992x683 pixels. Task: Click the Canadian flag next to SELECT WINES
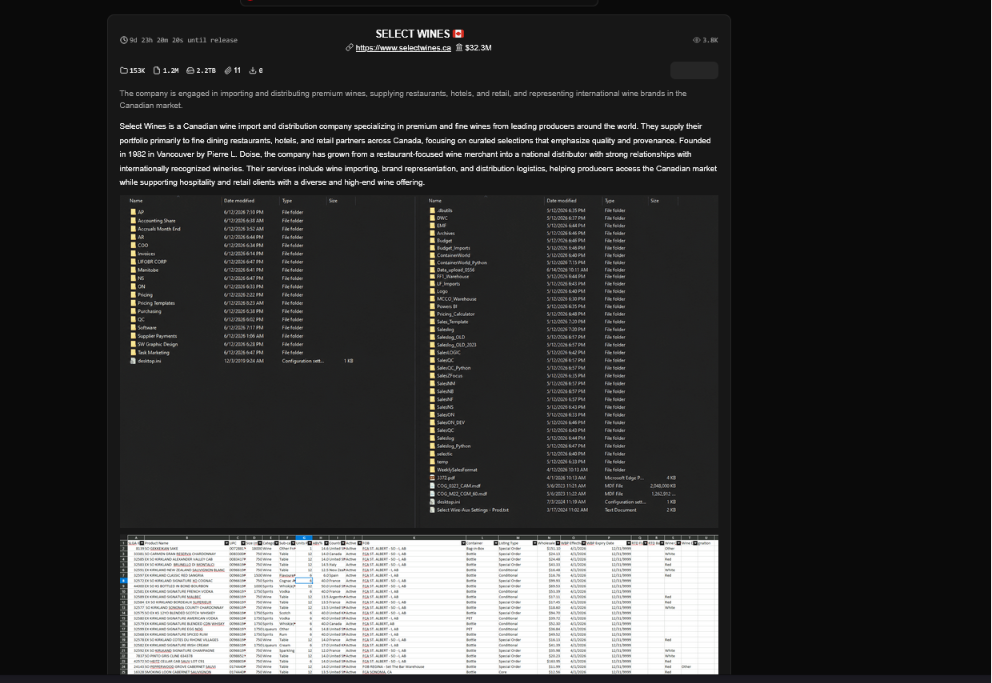point(459,34)
